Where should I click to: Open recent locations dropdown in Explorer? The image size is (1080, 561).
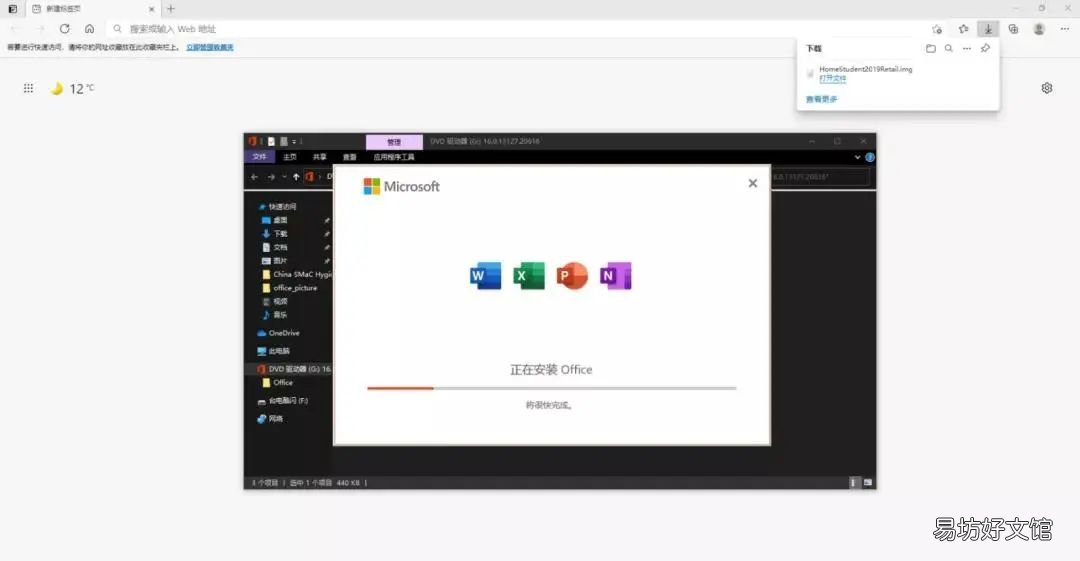284,177
